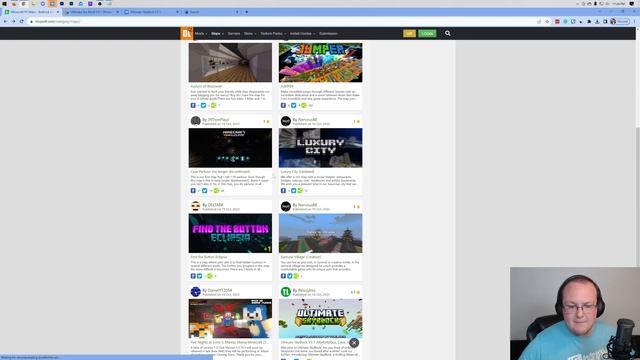Open Find the Button Eclipsia title link
The height and width of the screenshot is (360, 640).
point(209,257)
